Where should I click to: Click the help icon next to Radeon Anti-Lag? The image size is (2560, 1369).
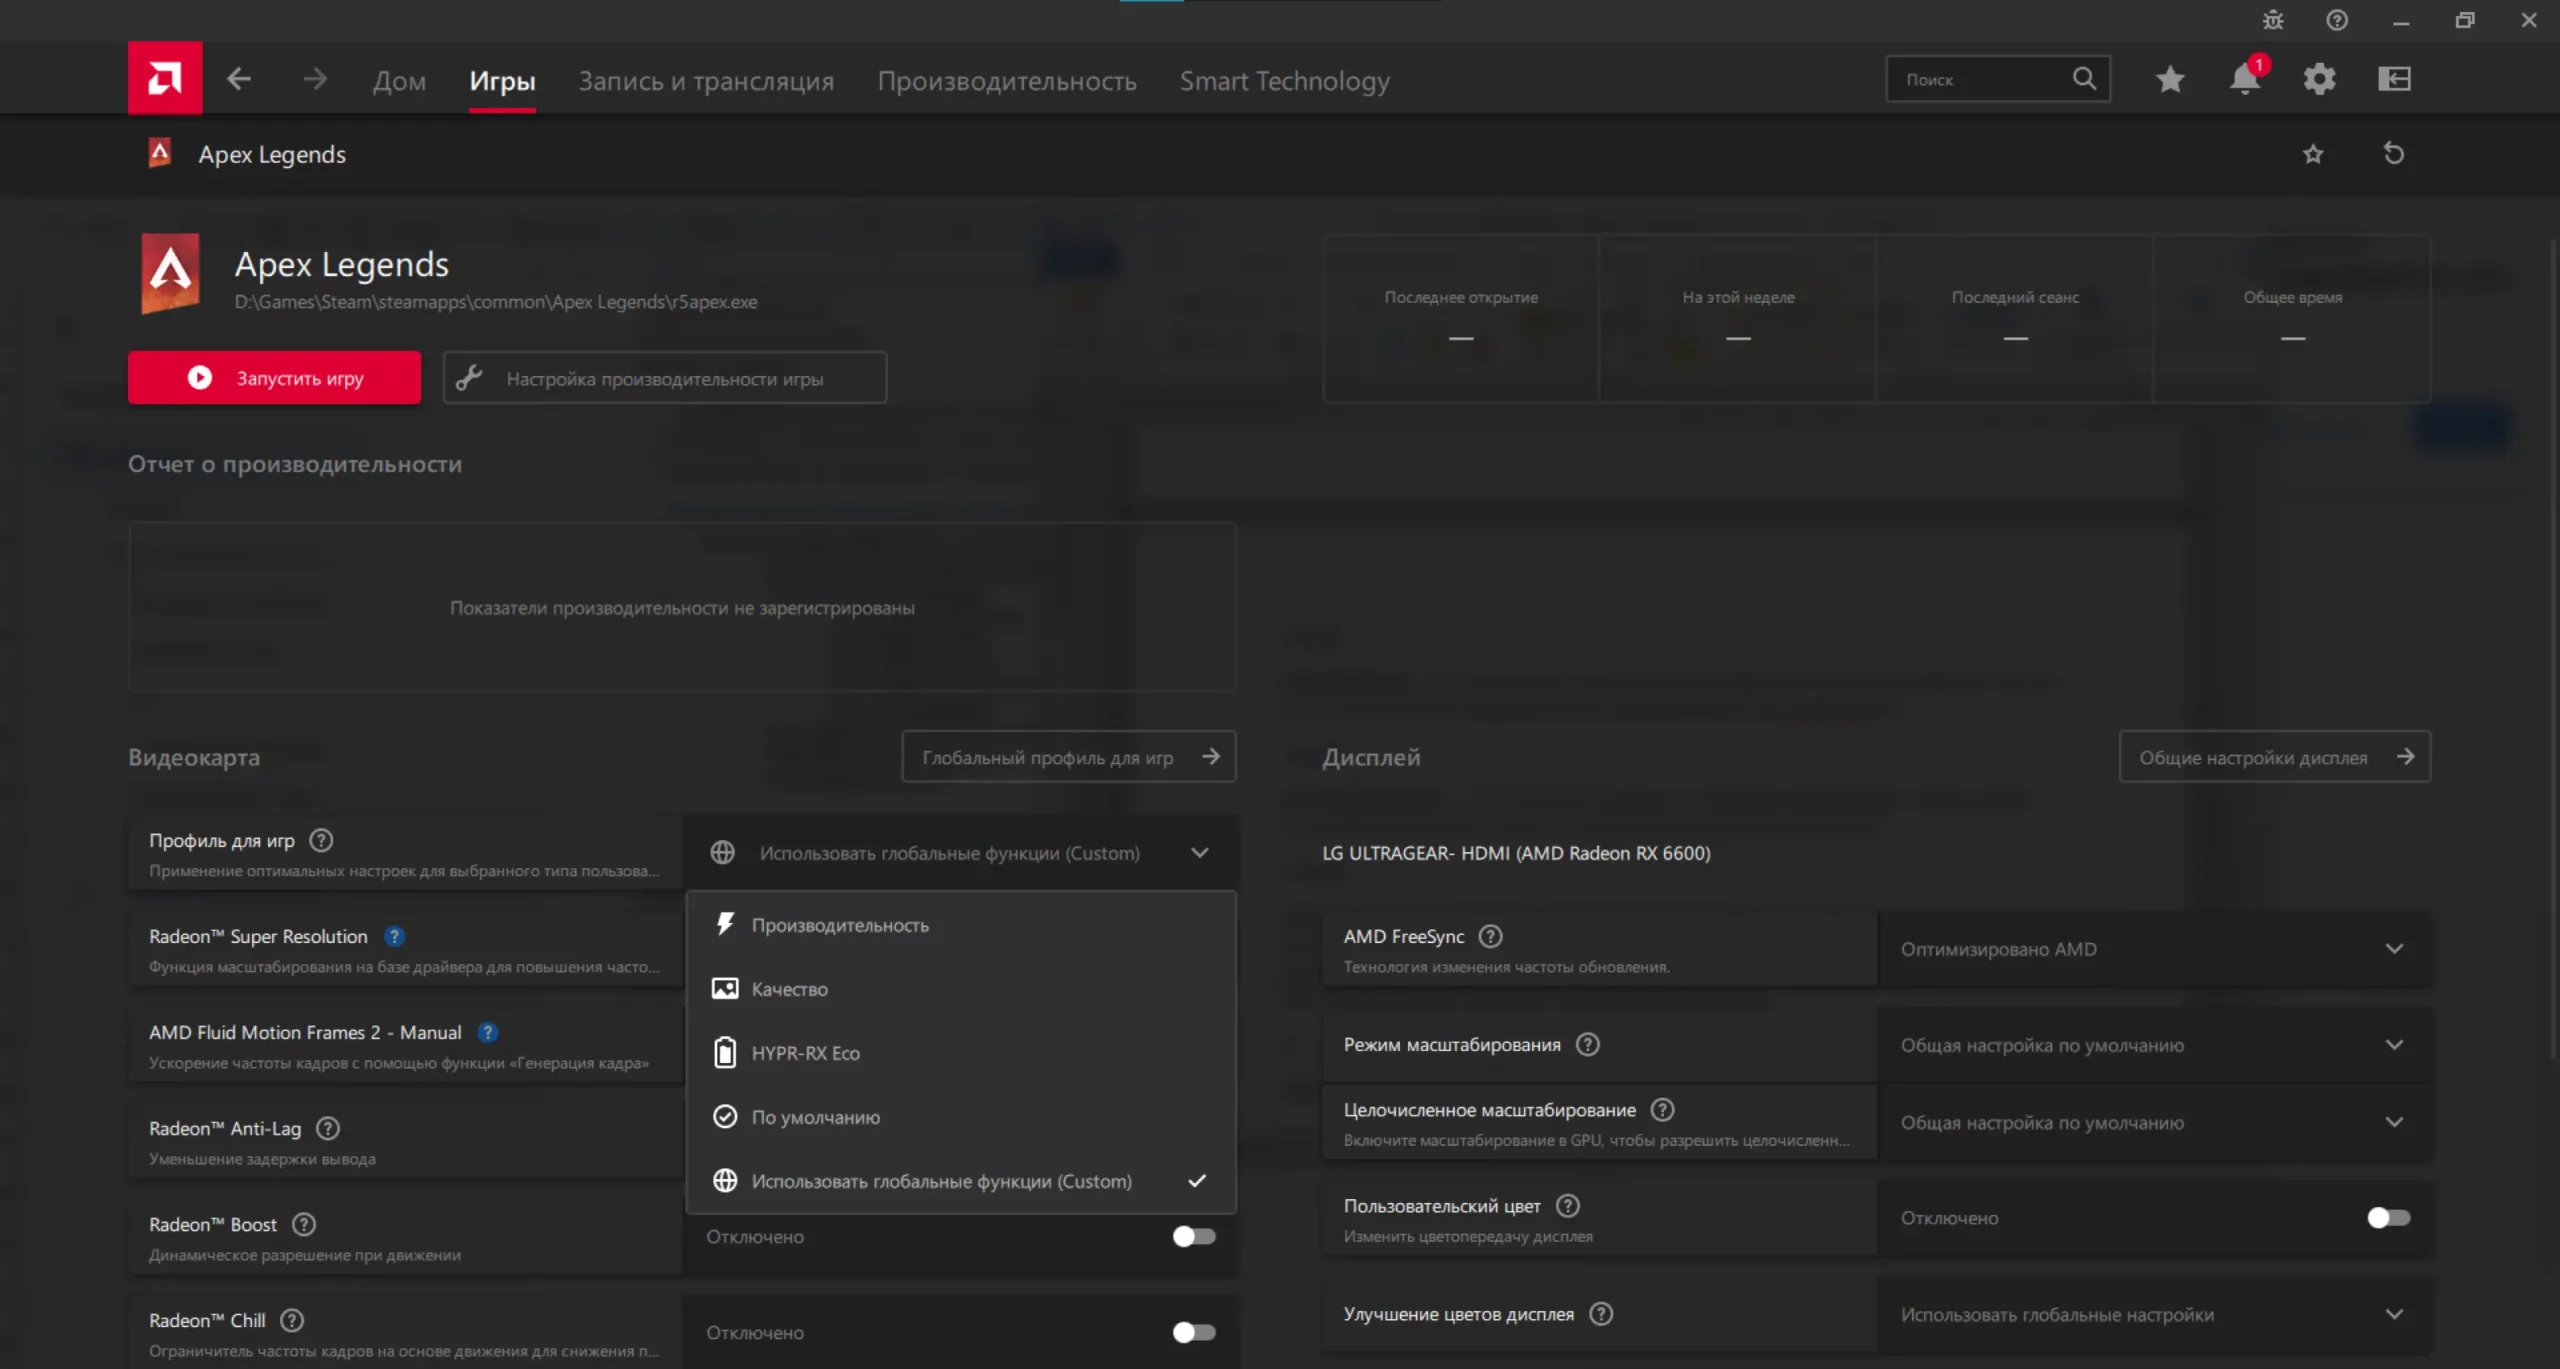coord(328,1128)
